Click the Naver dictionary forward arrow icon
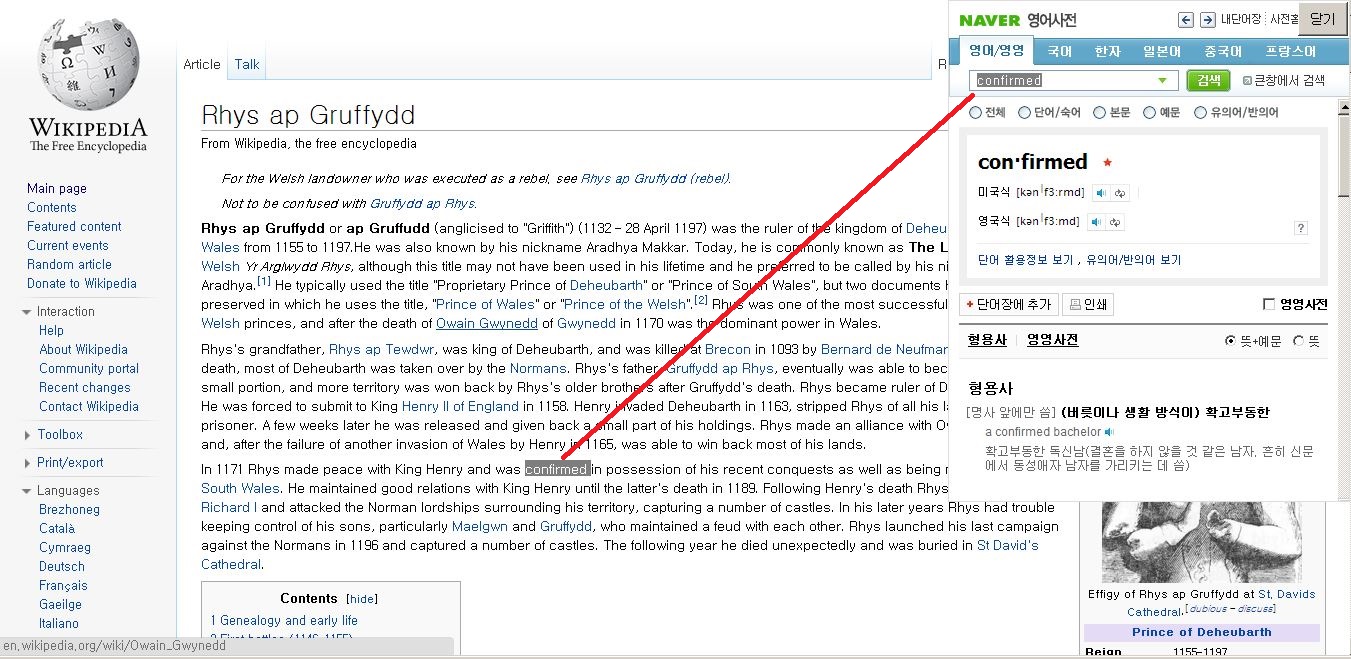 (1207, 20)
